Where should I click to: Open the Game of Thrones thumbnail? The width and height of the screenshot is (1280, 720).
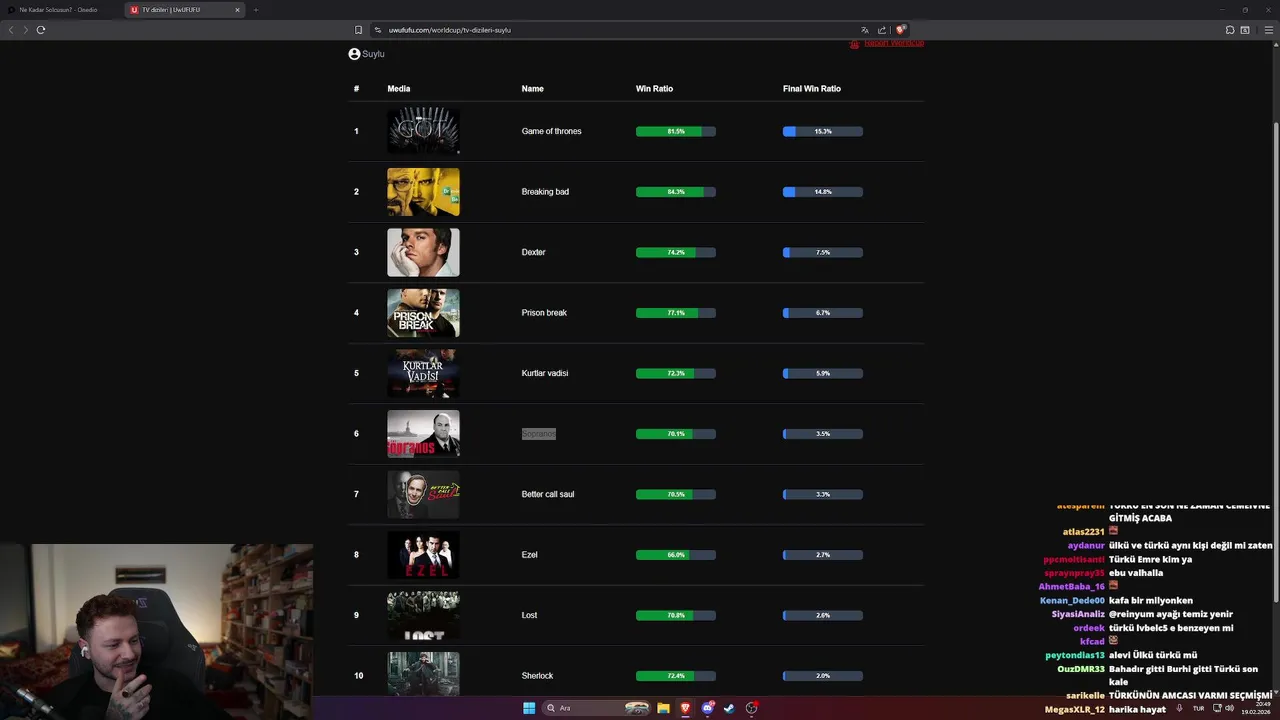pos(424,131)
